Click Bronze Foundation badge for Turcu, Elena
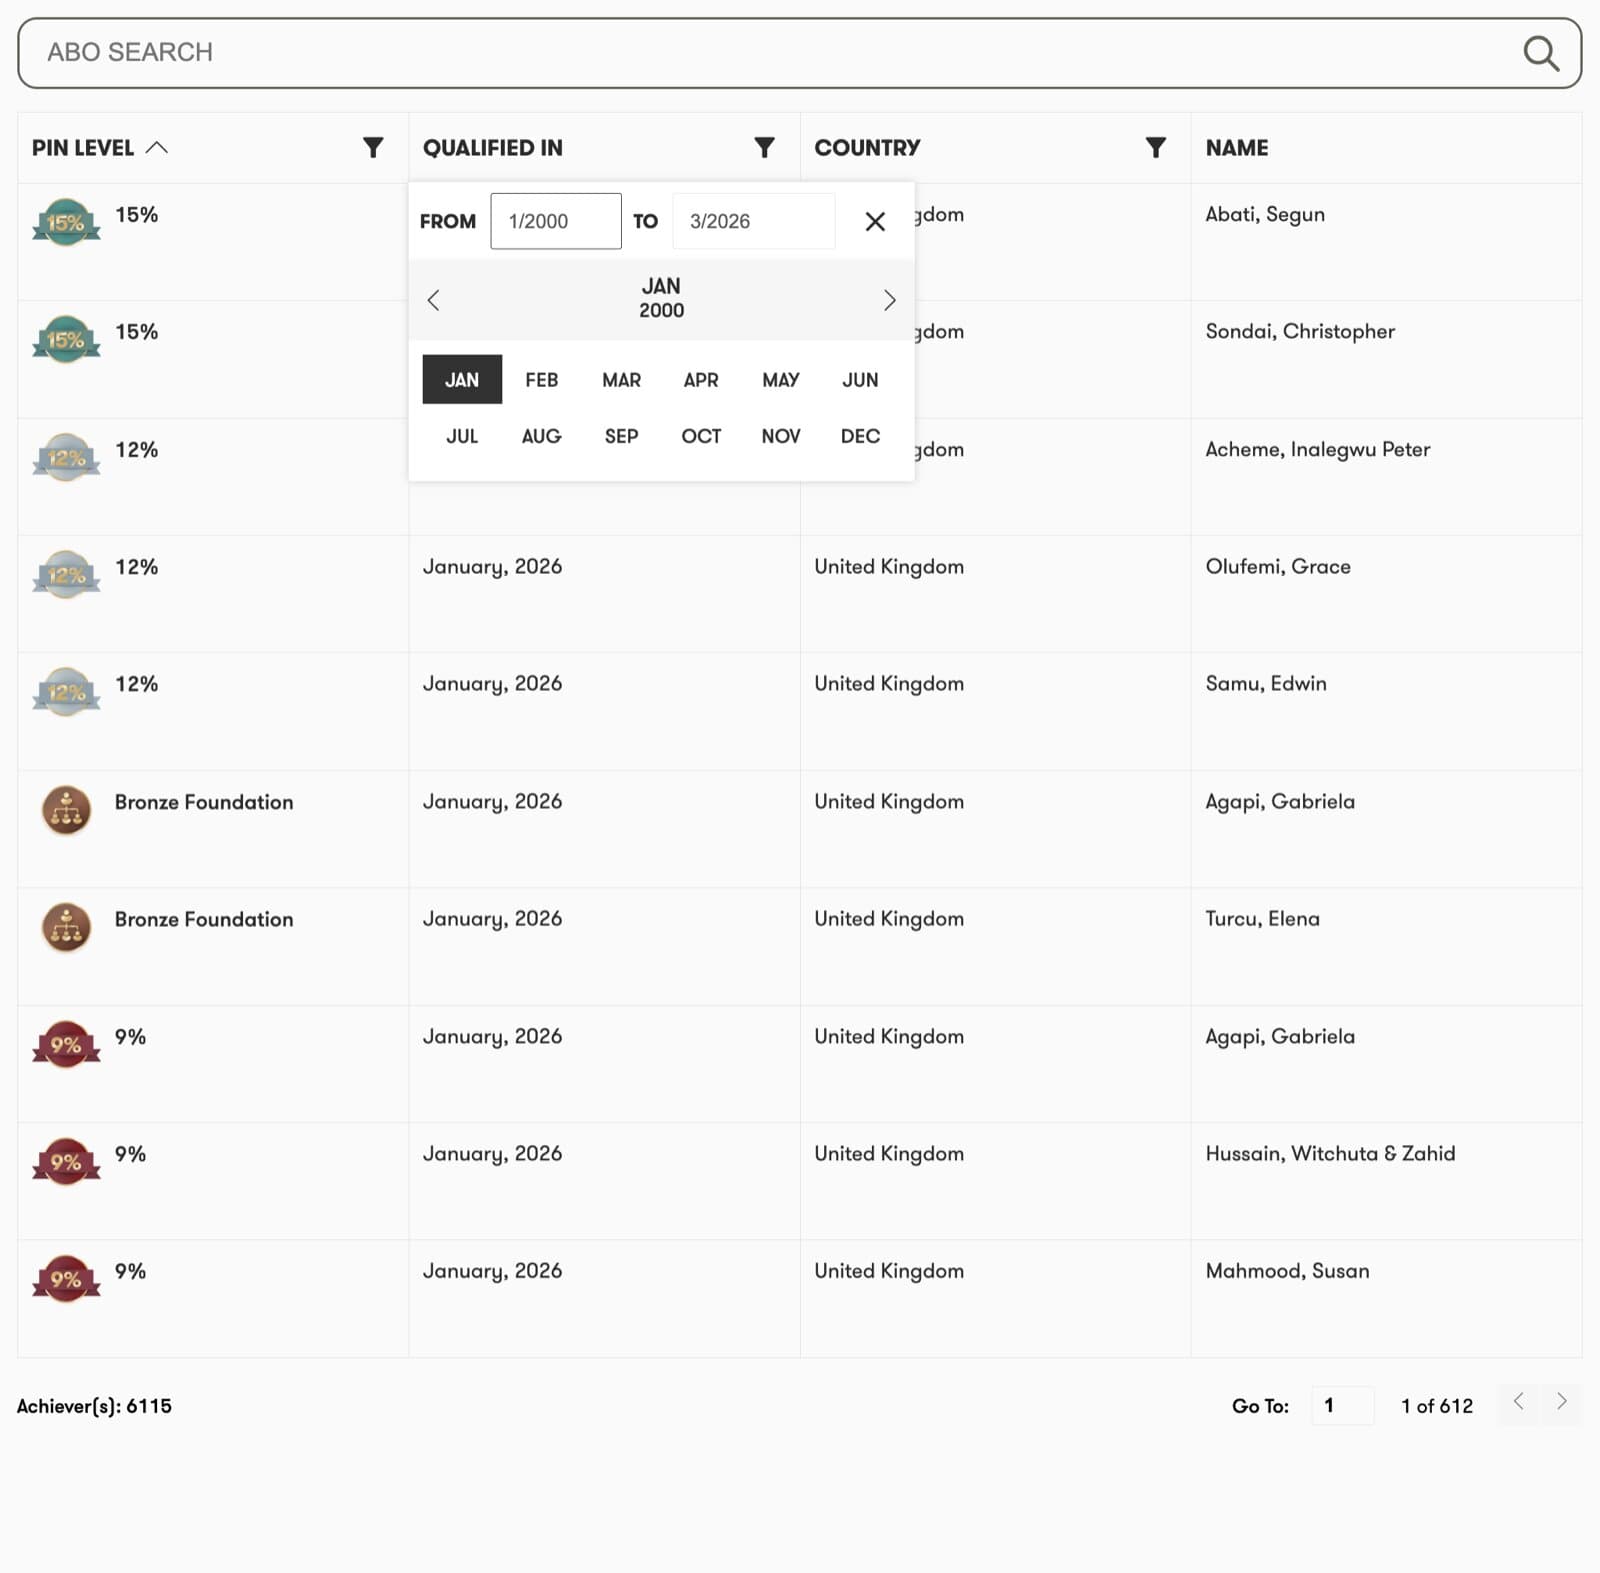1600x1573 pixels. pyautogui.click(x=66, y=927)
